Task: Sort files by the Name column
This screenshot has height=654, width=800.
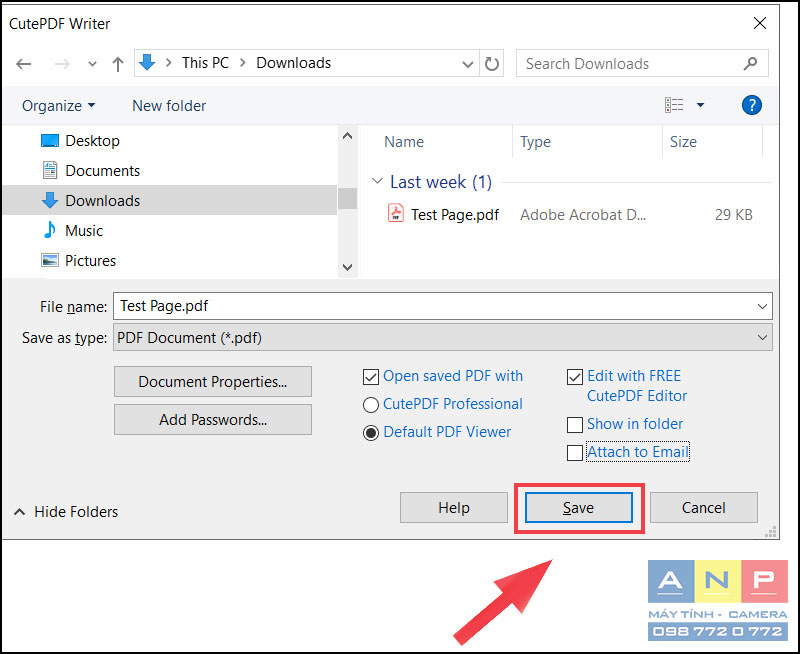Action: [x=404, y=141]
